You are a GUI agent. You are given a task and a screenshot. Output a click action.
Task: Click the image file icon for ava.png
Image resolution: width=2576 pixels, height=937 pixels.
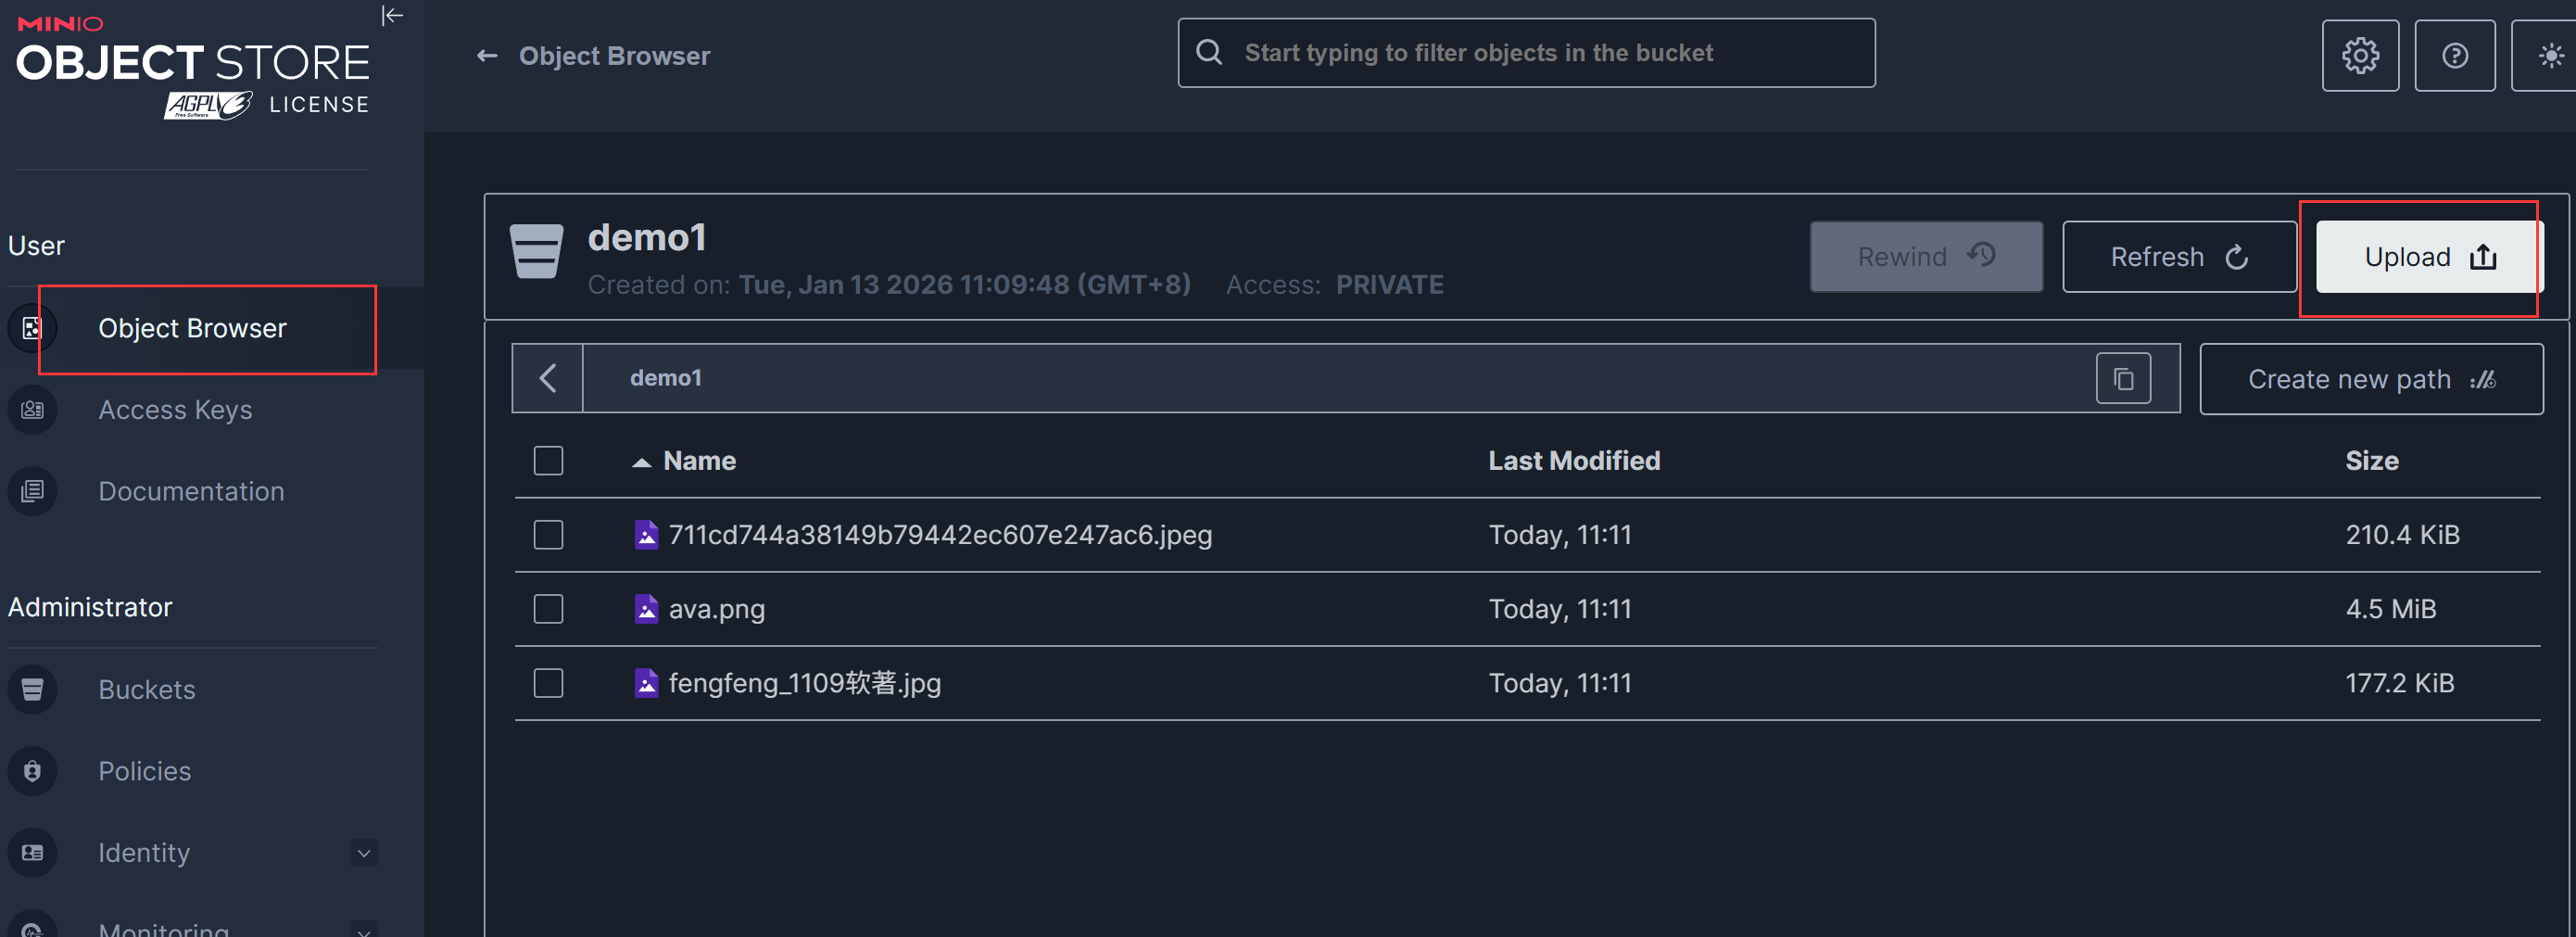tap(646, 609)
